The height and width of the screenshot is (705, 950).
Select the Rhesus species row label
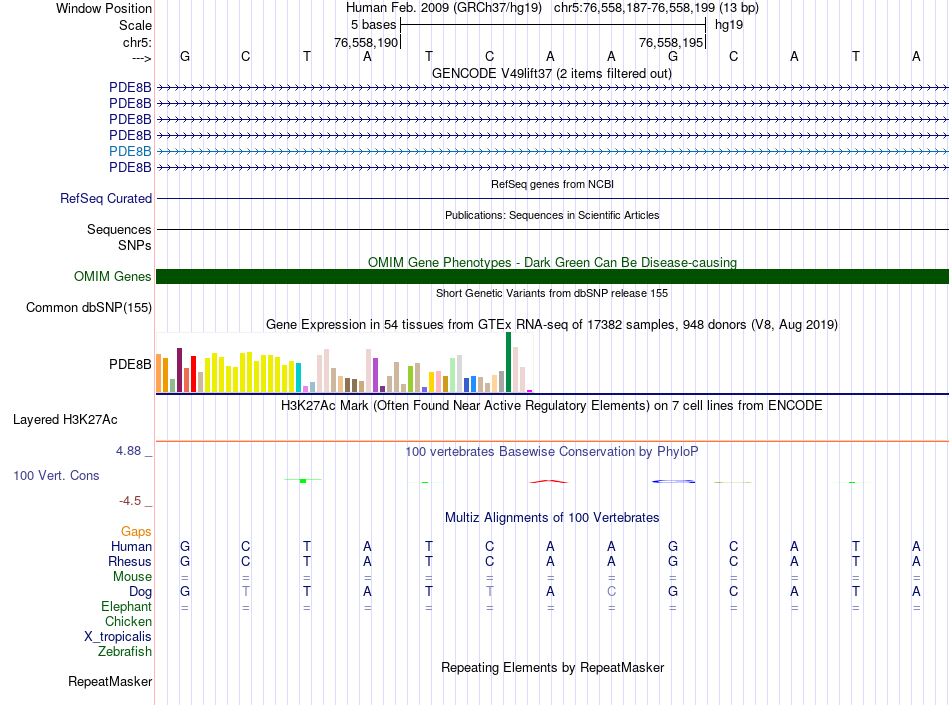pos(130,562)
